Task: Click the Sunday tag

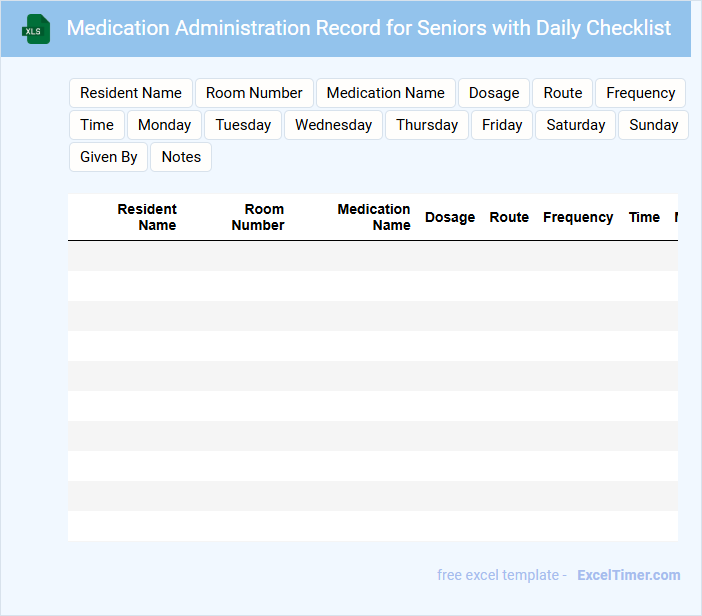Action: (x=653, y=125)
